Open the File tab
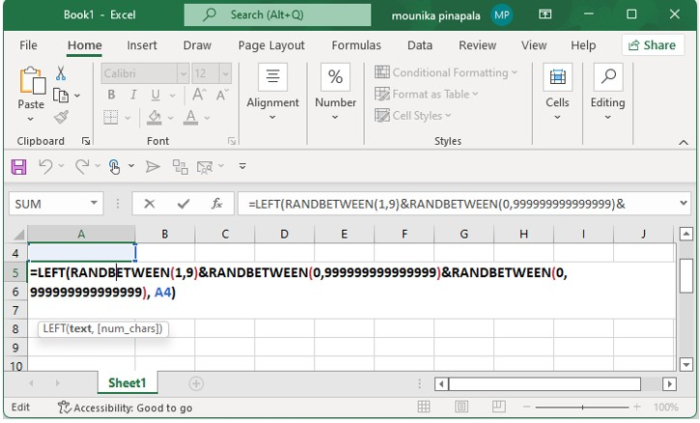The width and height of the screenshot is (700, 423). click(x=28, y=45)
